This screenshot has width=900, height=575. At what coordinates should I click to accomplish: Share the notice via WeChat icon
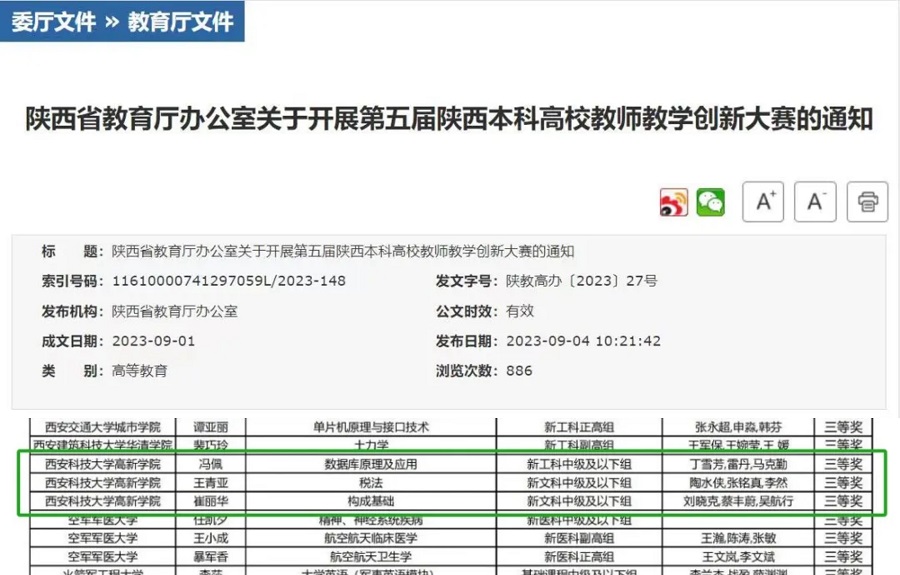[711, 202]
